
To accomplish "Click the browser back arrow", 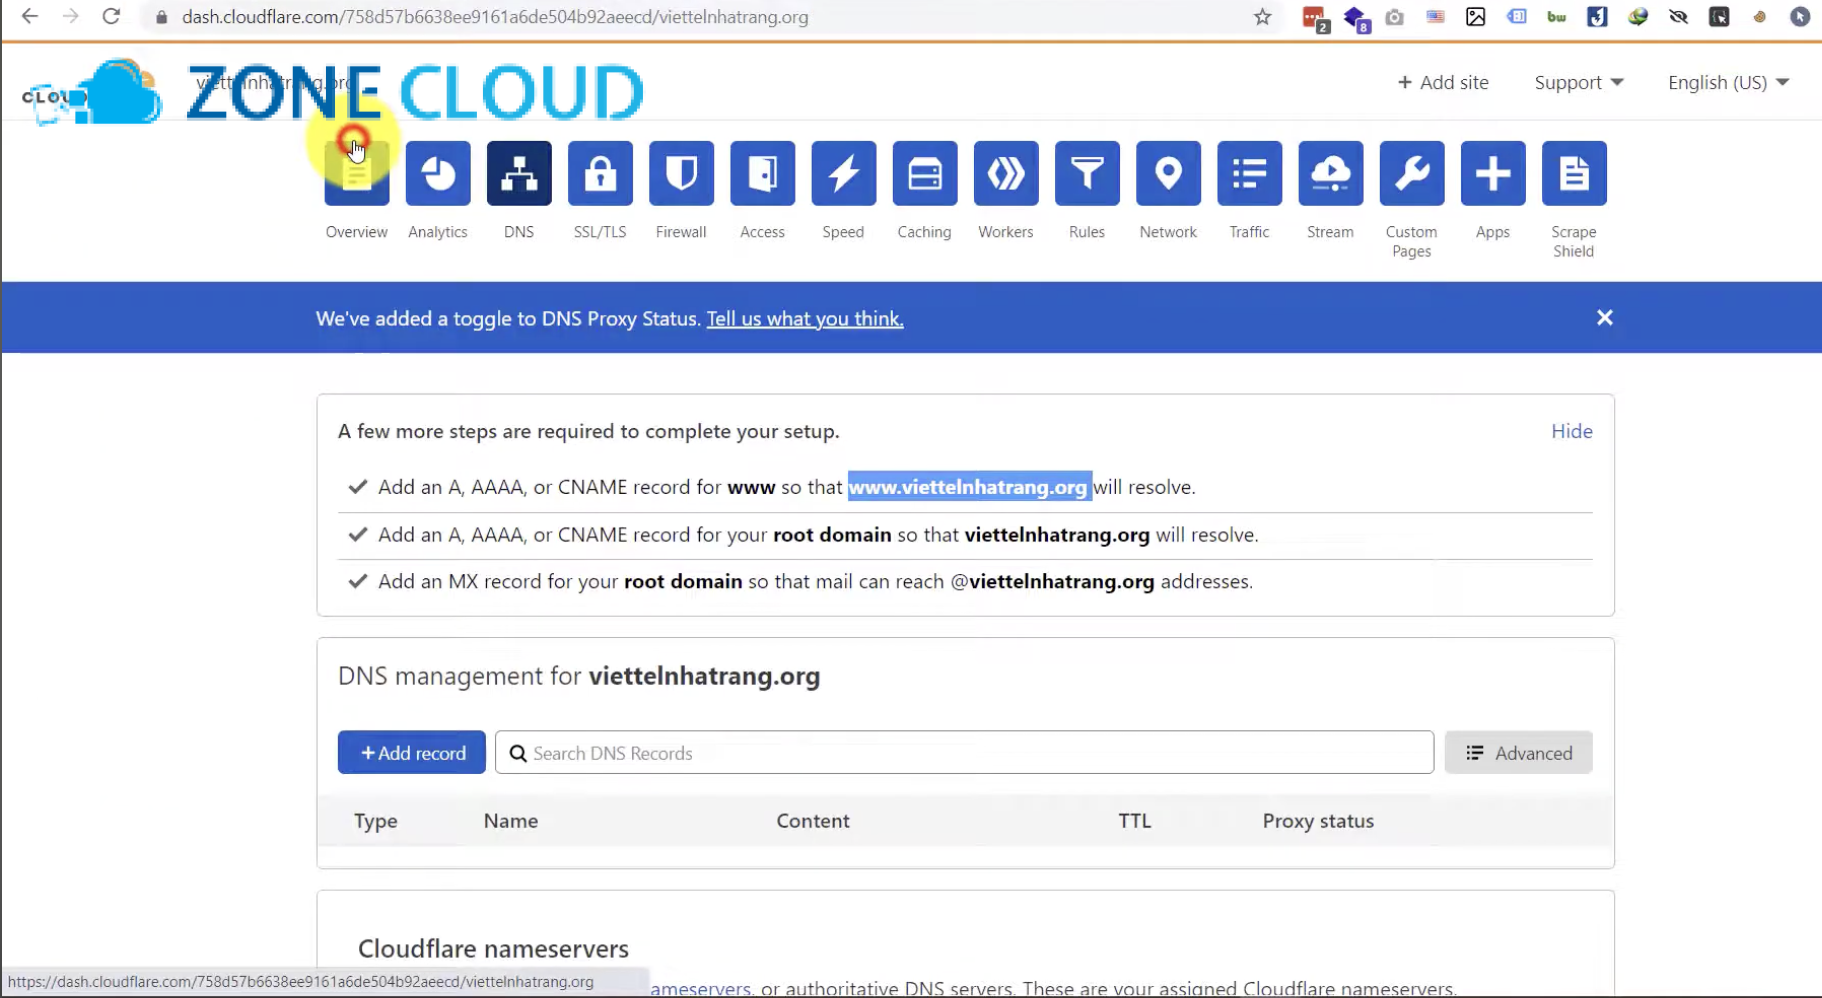I will coord(30,16).
